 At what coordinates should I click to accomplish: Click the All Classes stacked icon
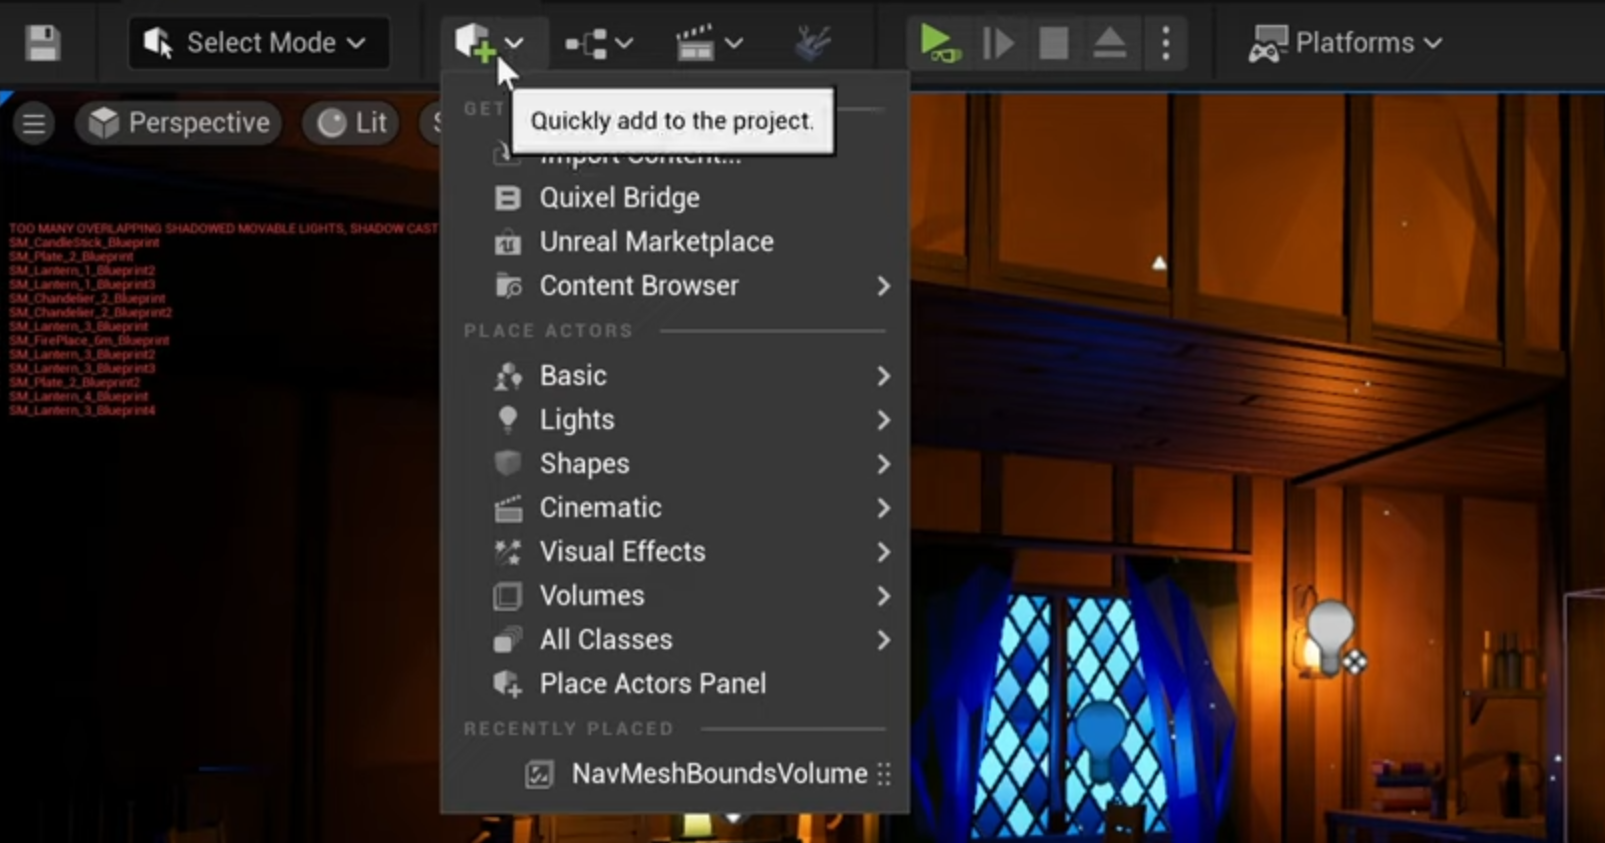point(508,640)
